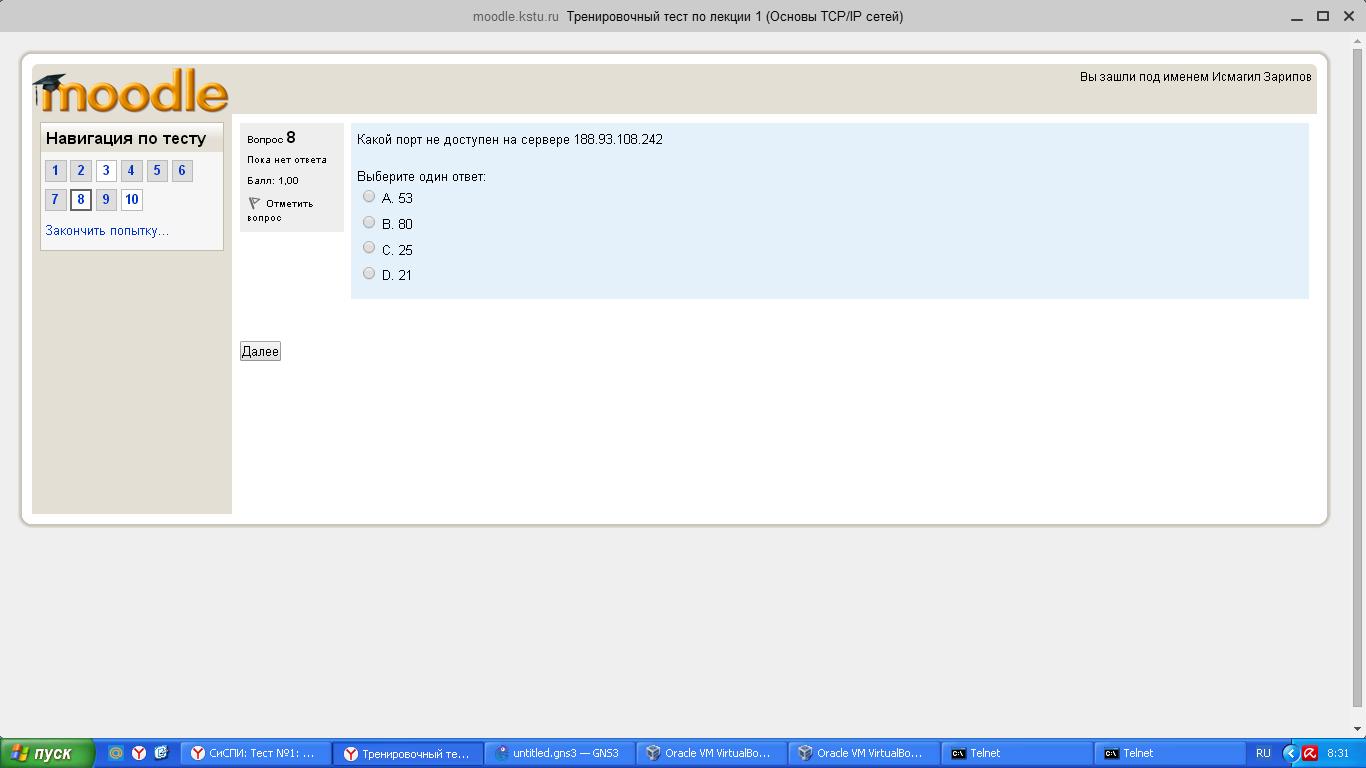Switch to Тренировочный тест taskbar tab
1366x768 pixels.
pos(407,753)
